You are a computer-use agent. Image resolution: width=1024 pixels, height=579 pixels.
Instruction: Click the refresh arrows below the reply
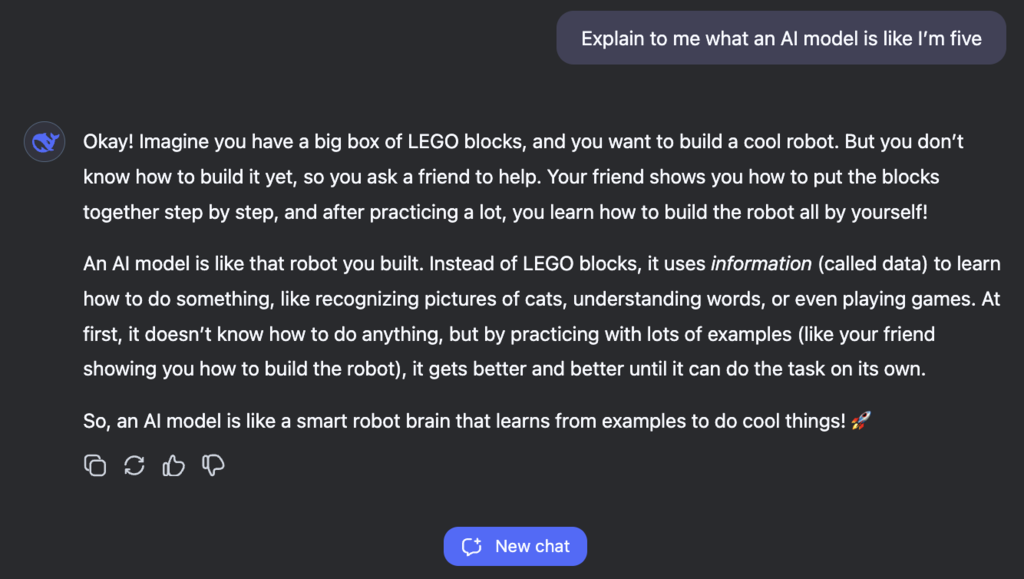click(134, 465)
